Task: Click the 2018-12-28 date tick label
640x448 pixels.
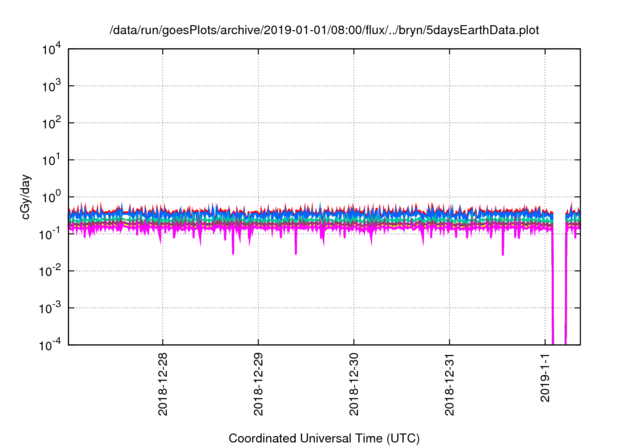Action: pyautogui.click(x=162, y=384)
